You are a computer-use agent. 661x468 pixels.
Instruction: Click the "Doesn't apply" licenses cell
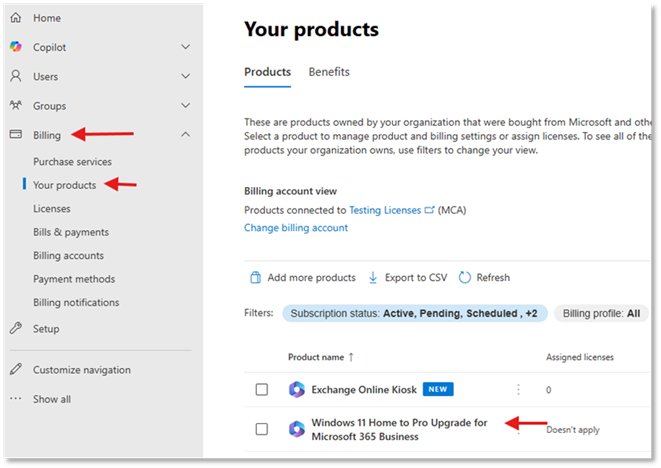pyautogui.click(x=572, y=430)
